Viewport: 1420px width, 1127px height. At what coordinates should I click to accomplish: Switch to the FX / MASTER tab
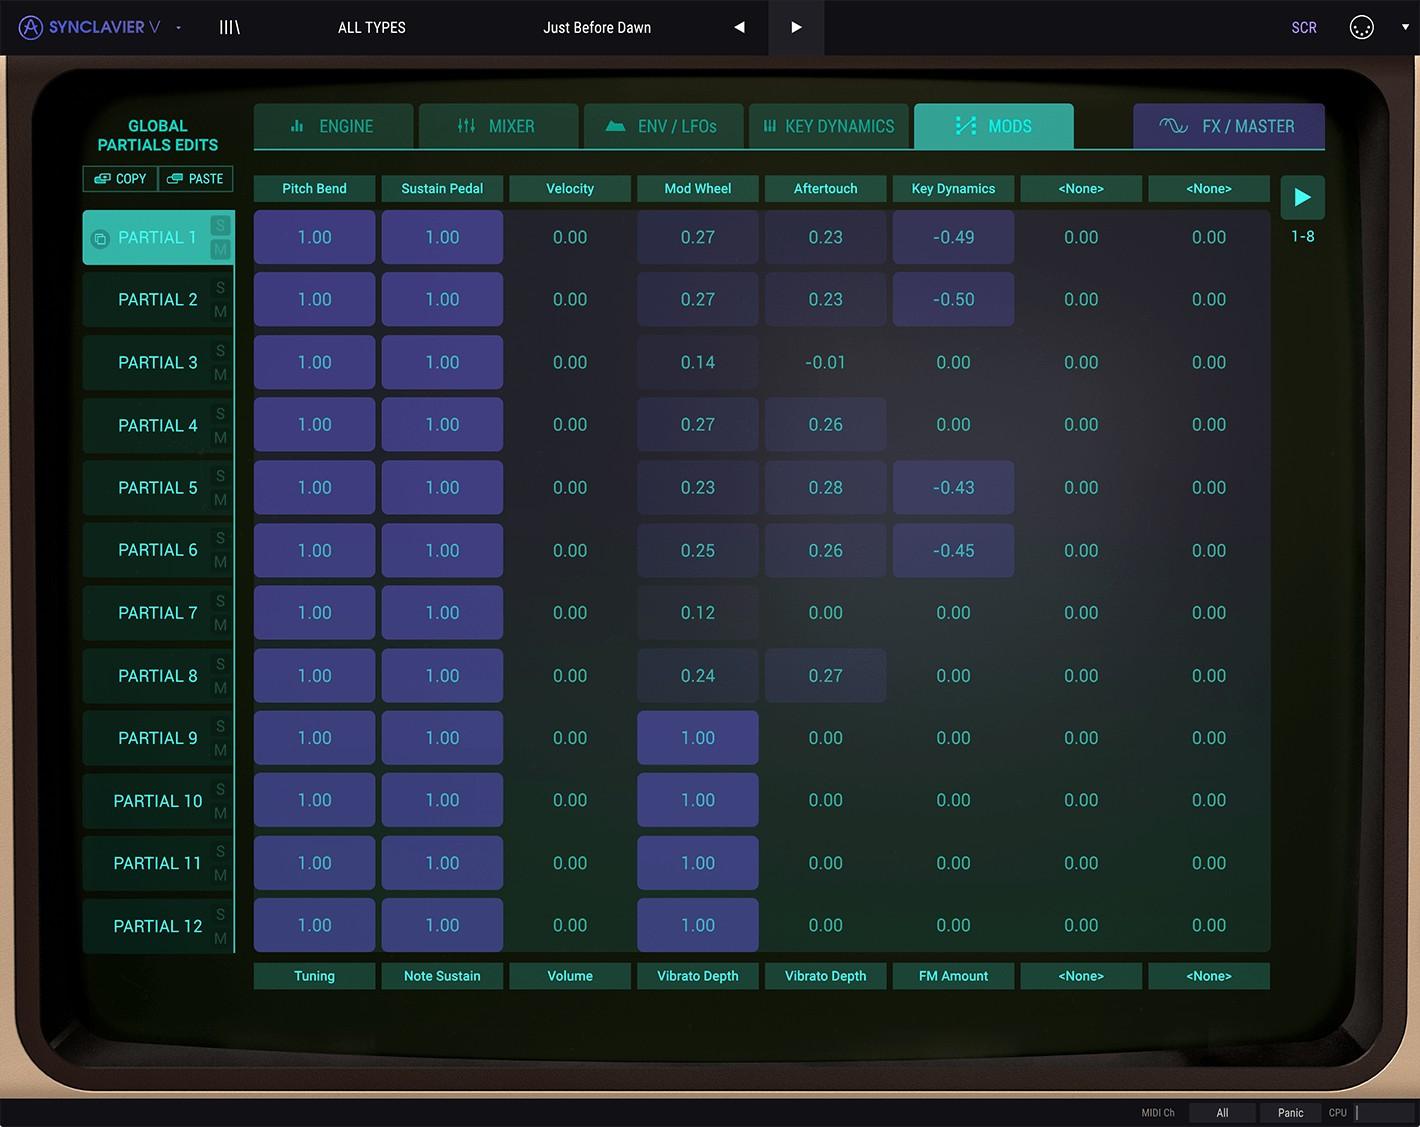1229,126
